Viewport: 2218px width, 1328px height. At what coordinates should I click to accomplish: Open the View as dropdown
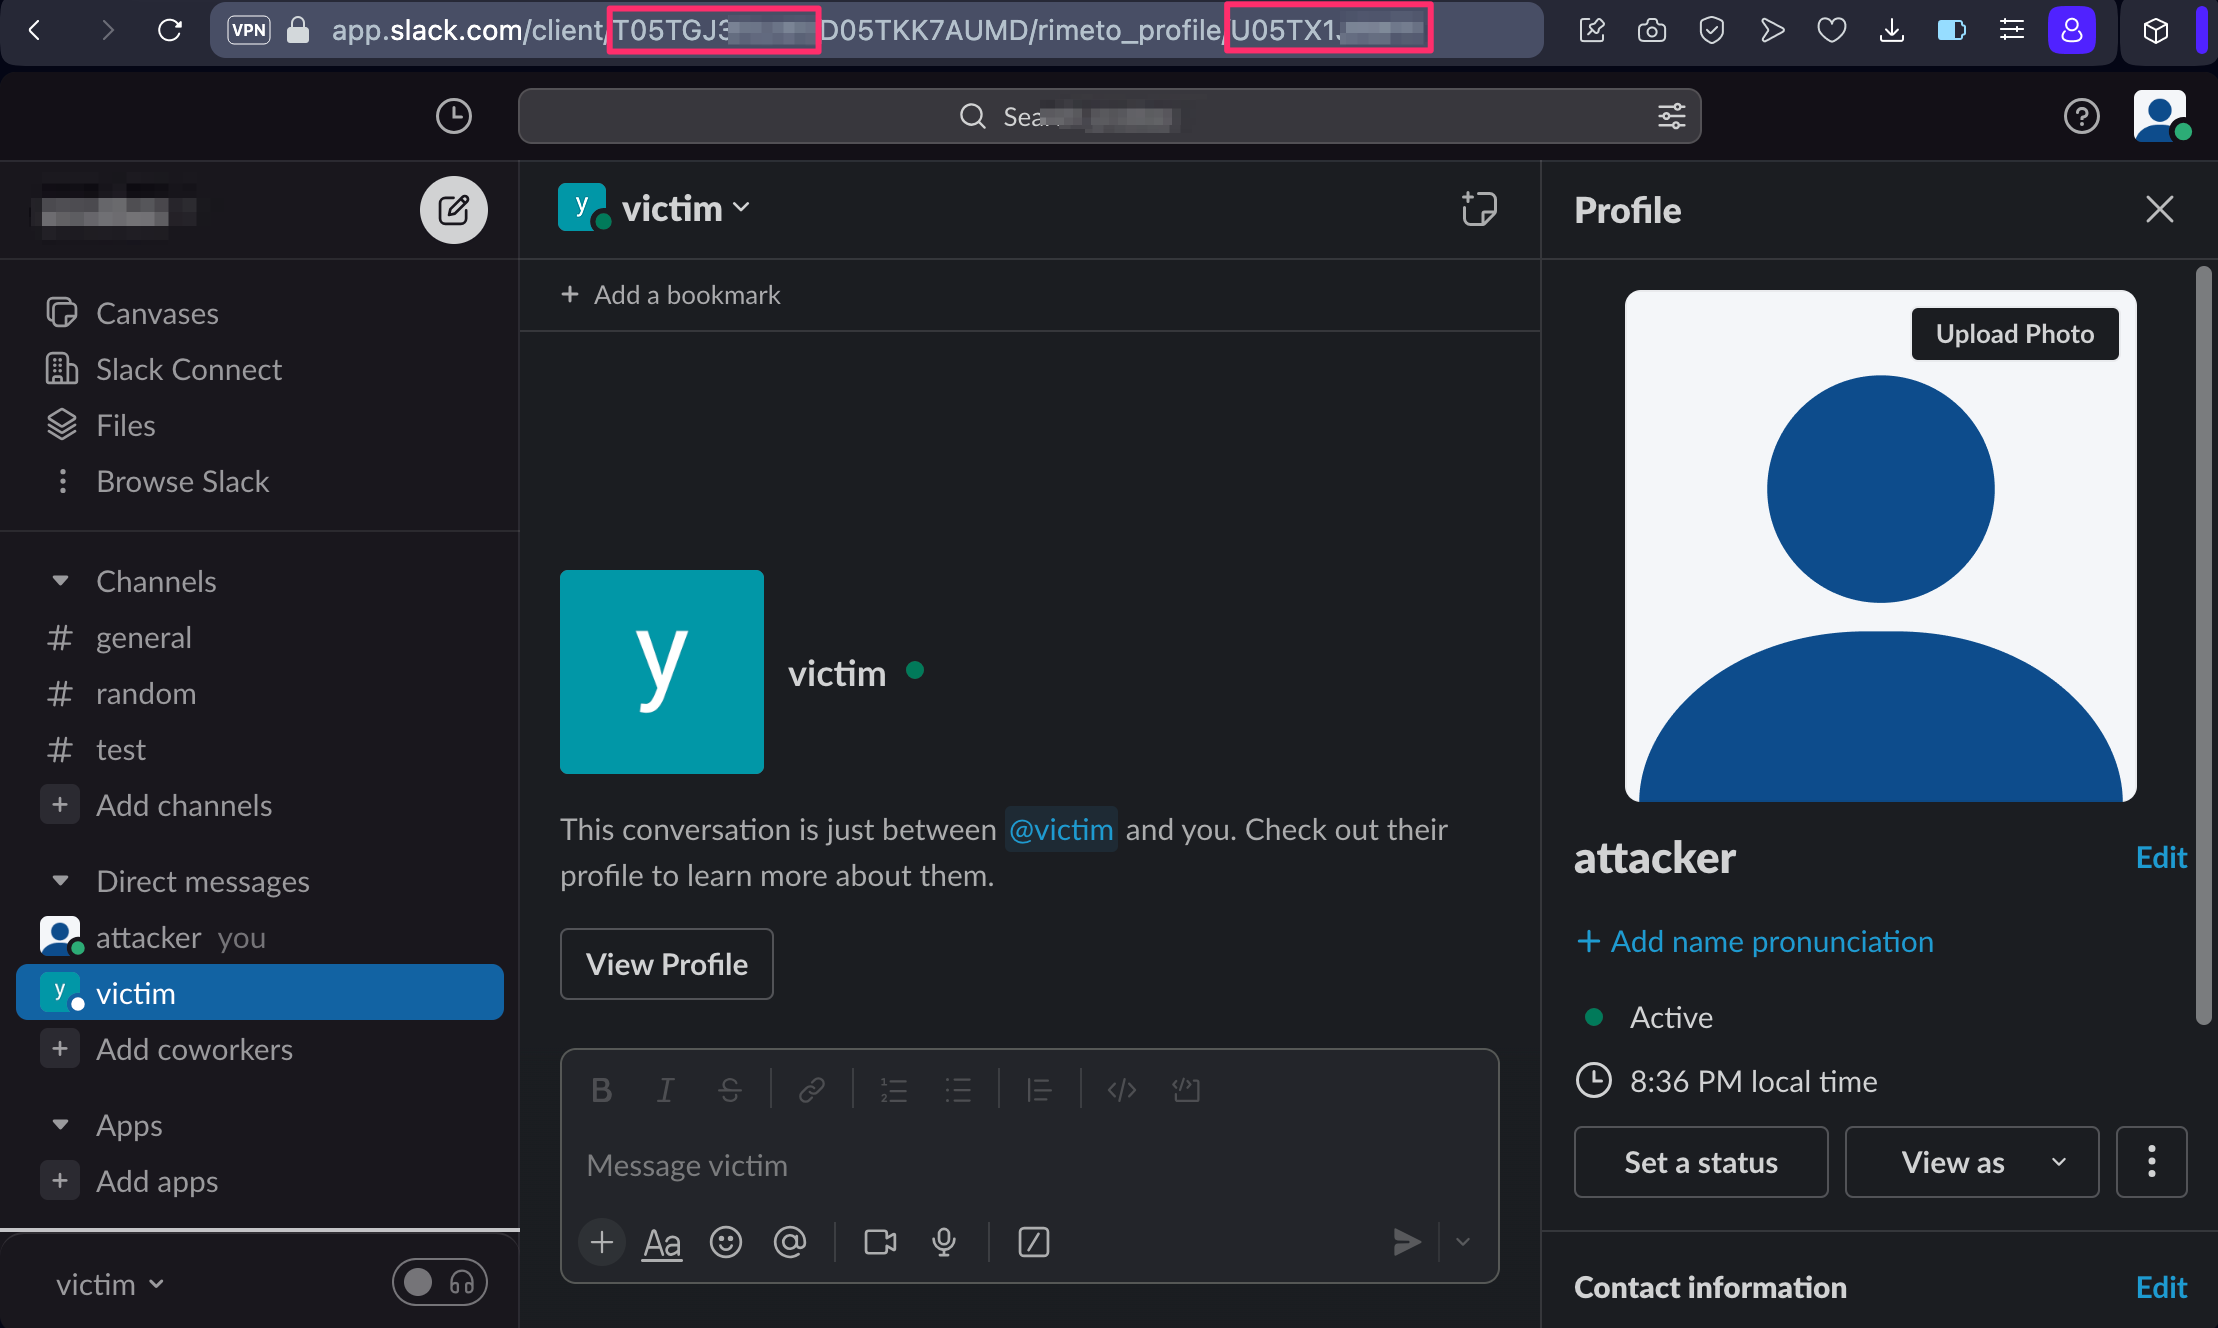point(1970,1162)
